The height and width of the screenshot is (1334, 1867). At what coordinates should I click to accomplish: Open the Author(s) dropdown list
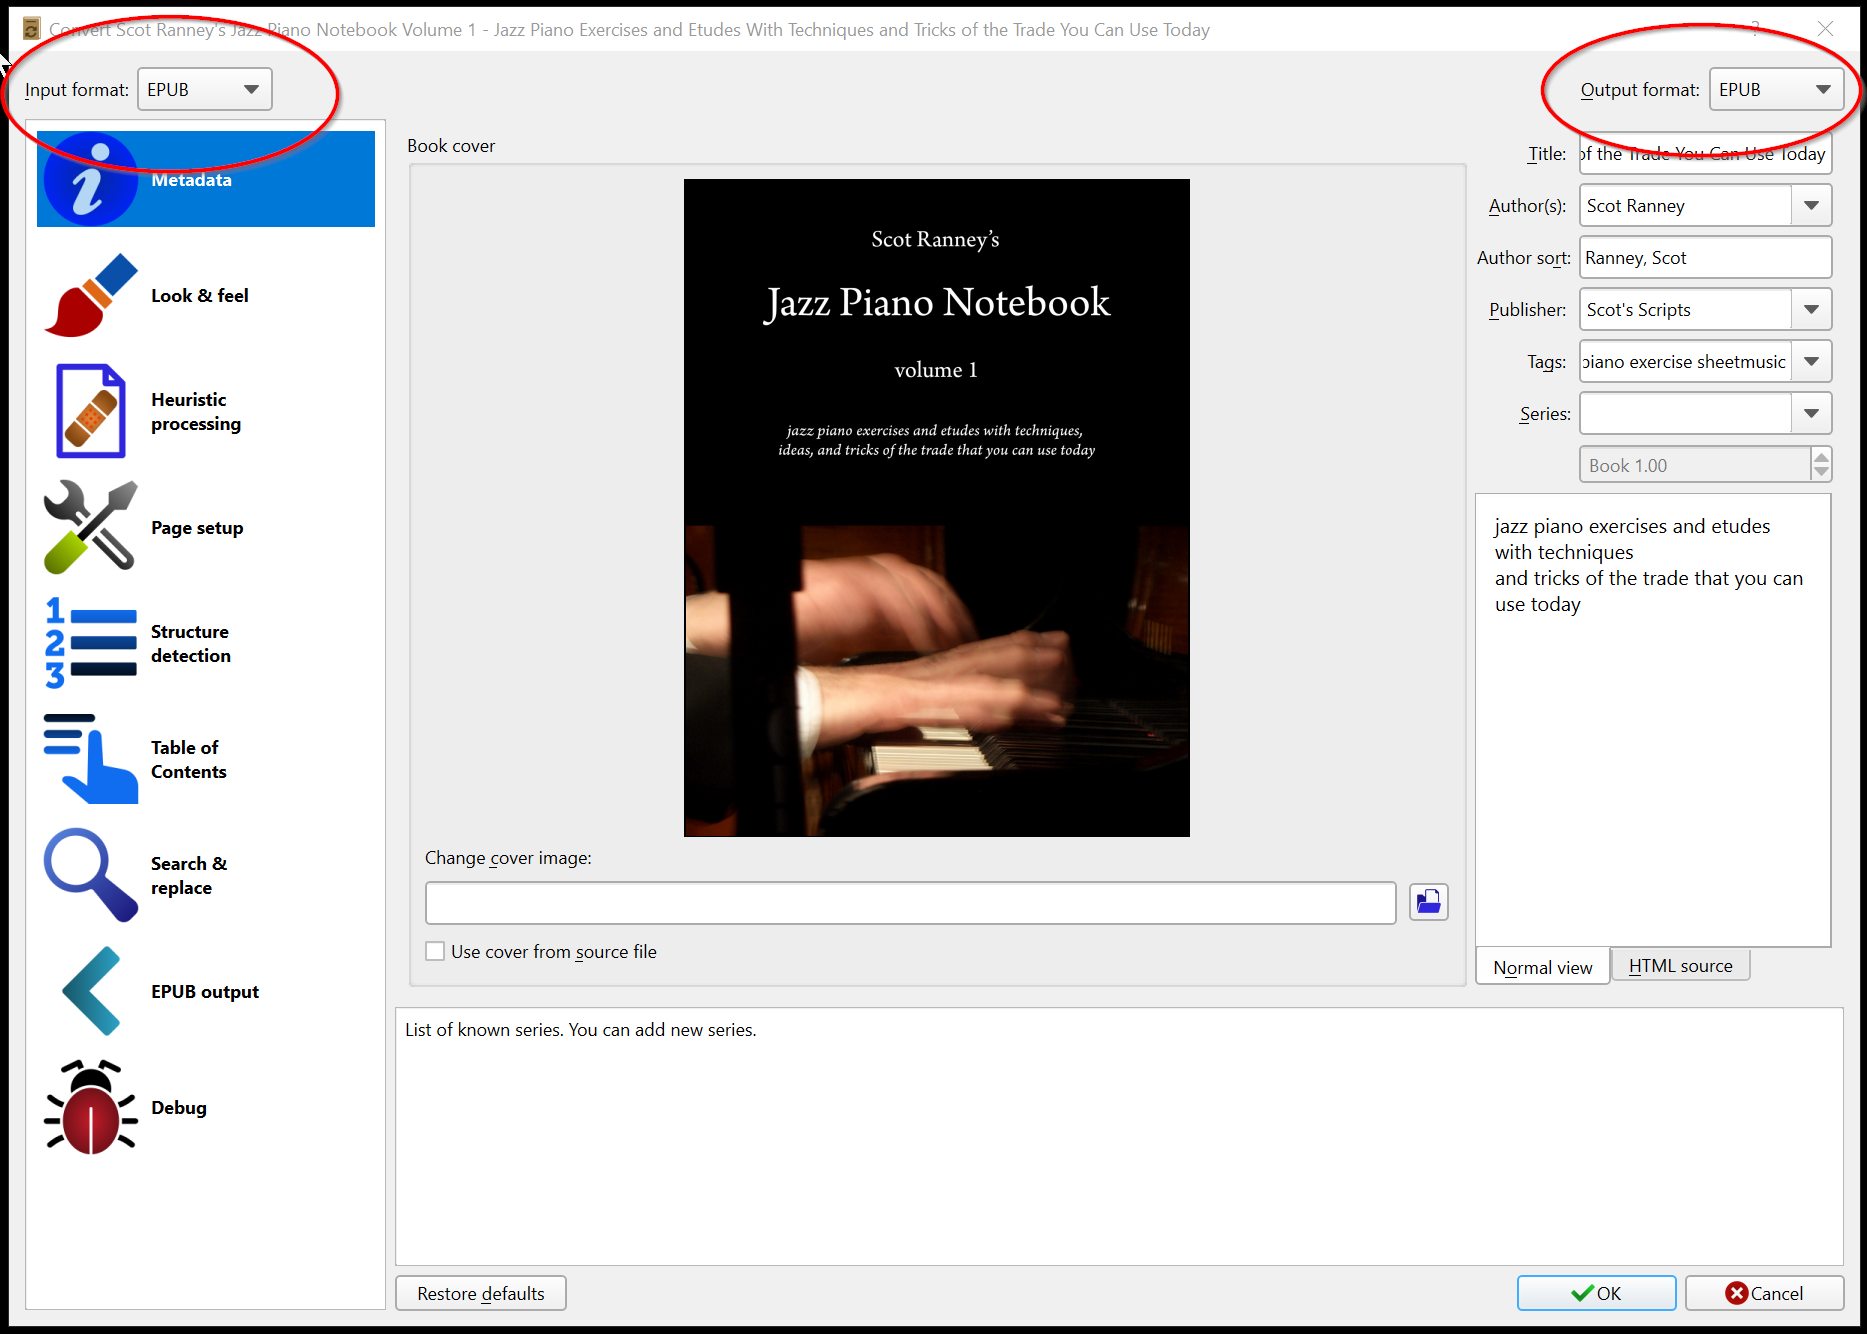(1811, 206)
